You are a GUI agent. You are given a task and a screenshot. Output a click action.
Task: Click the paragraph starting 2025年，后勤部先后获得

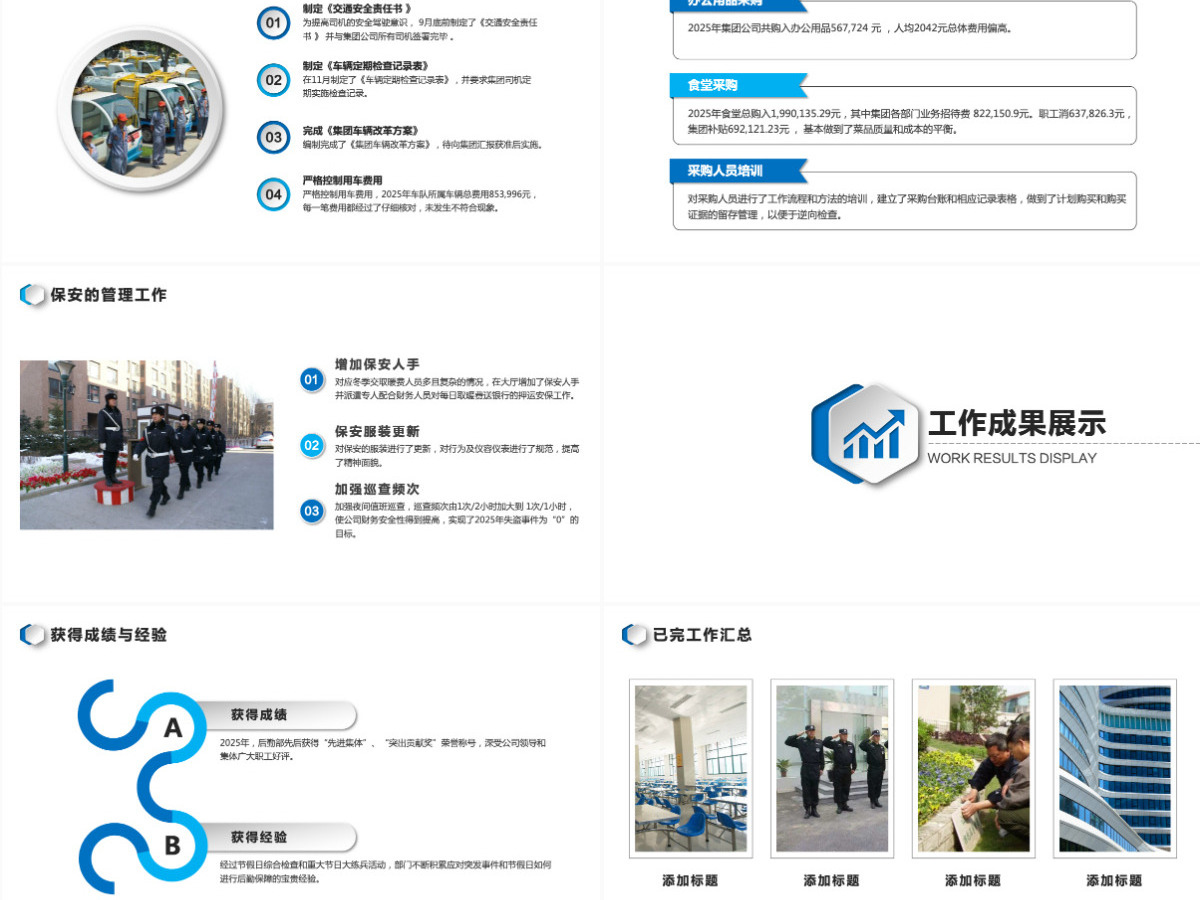click(x=383, y=750)
